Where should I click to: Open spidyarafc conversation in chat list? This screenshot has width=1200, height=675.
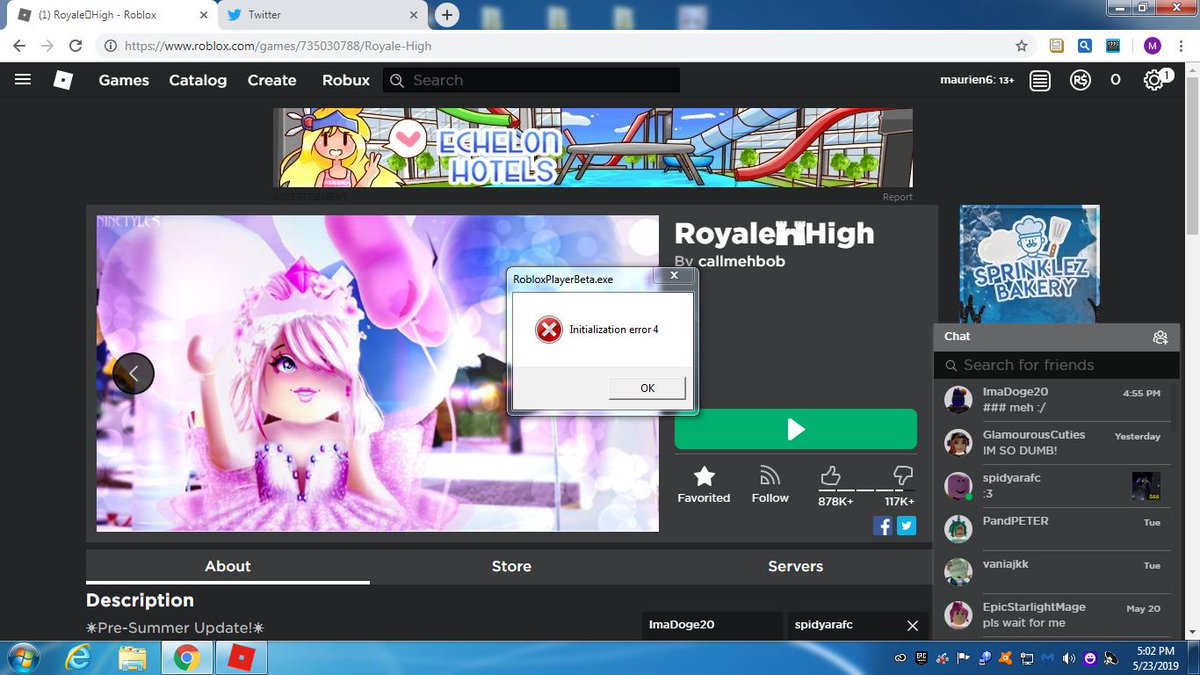1056,486
